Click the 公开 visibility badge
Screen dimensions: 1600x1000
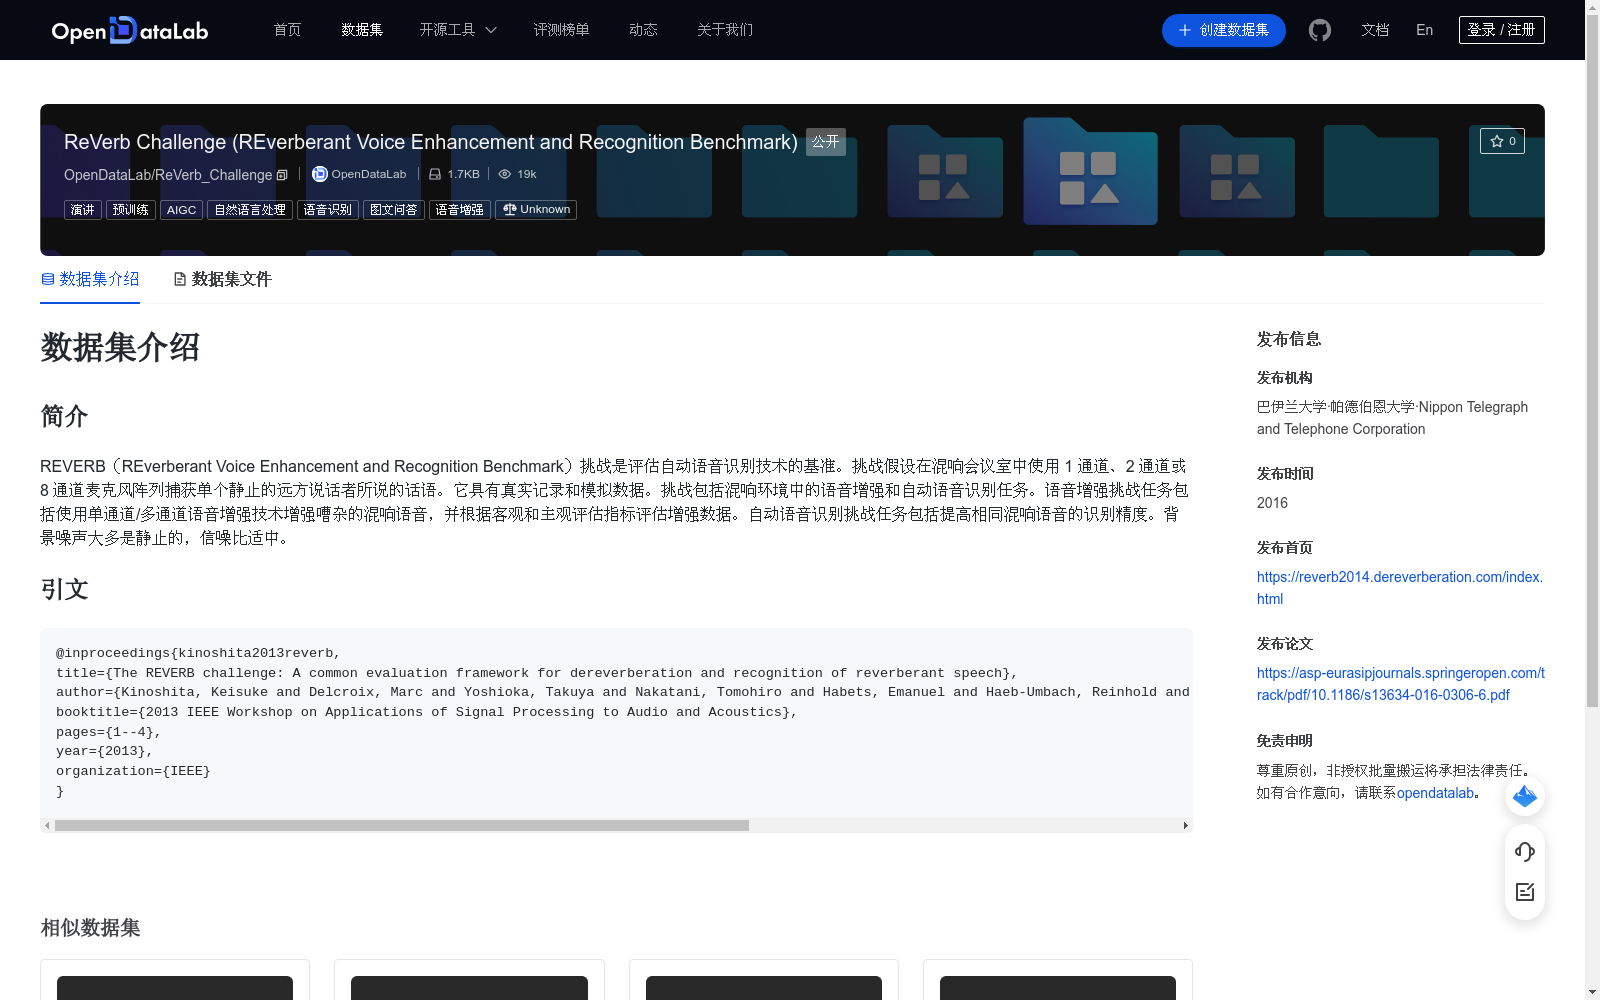click(826, 142)
